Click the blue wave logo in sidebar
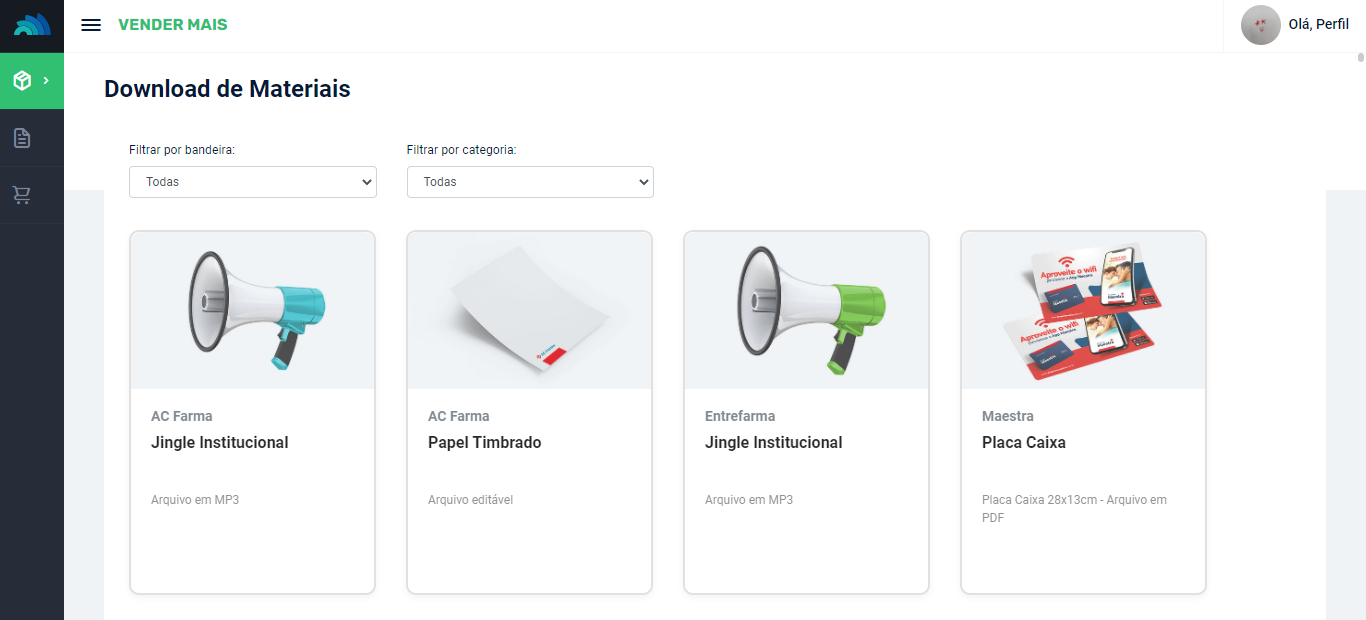The width and height of the screenshot is (1366, 620). point(32,25)
